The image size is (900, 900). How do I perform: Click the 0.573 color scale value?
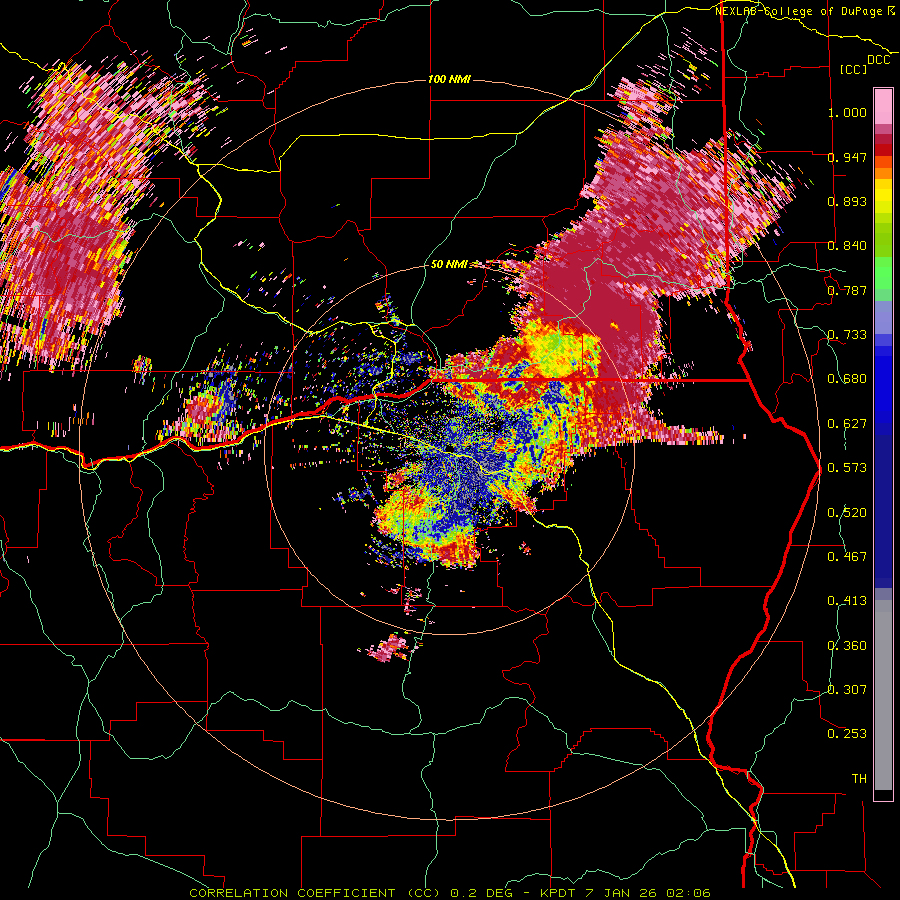[x=847, y=468]
